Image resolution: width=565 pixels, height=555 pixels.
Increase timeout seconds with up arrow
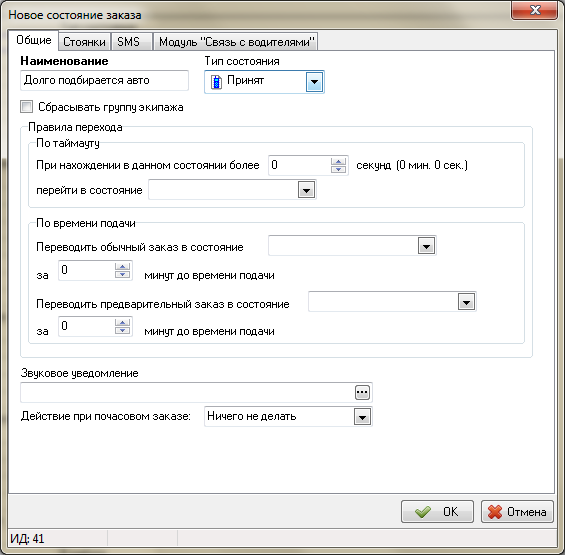click(x=338, y=161)
